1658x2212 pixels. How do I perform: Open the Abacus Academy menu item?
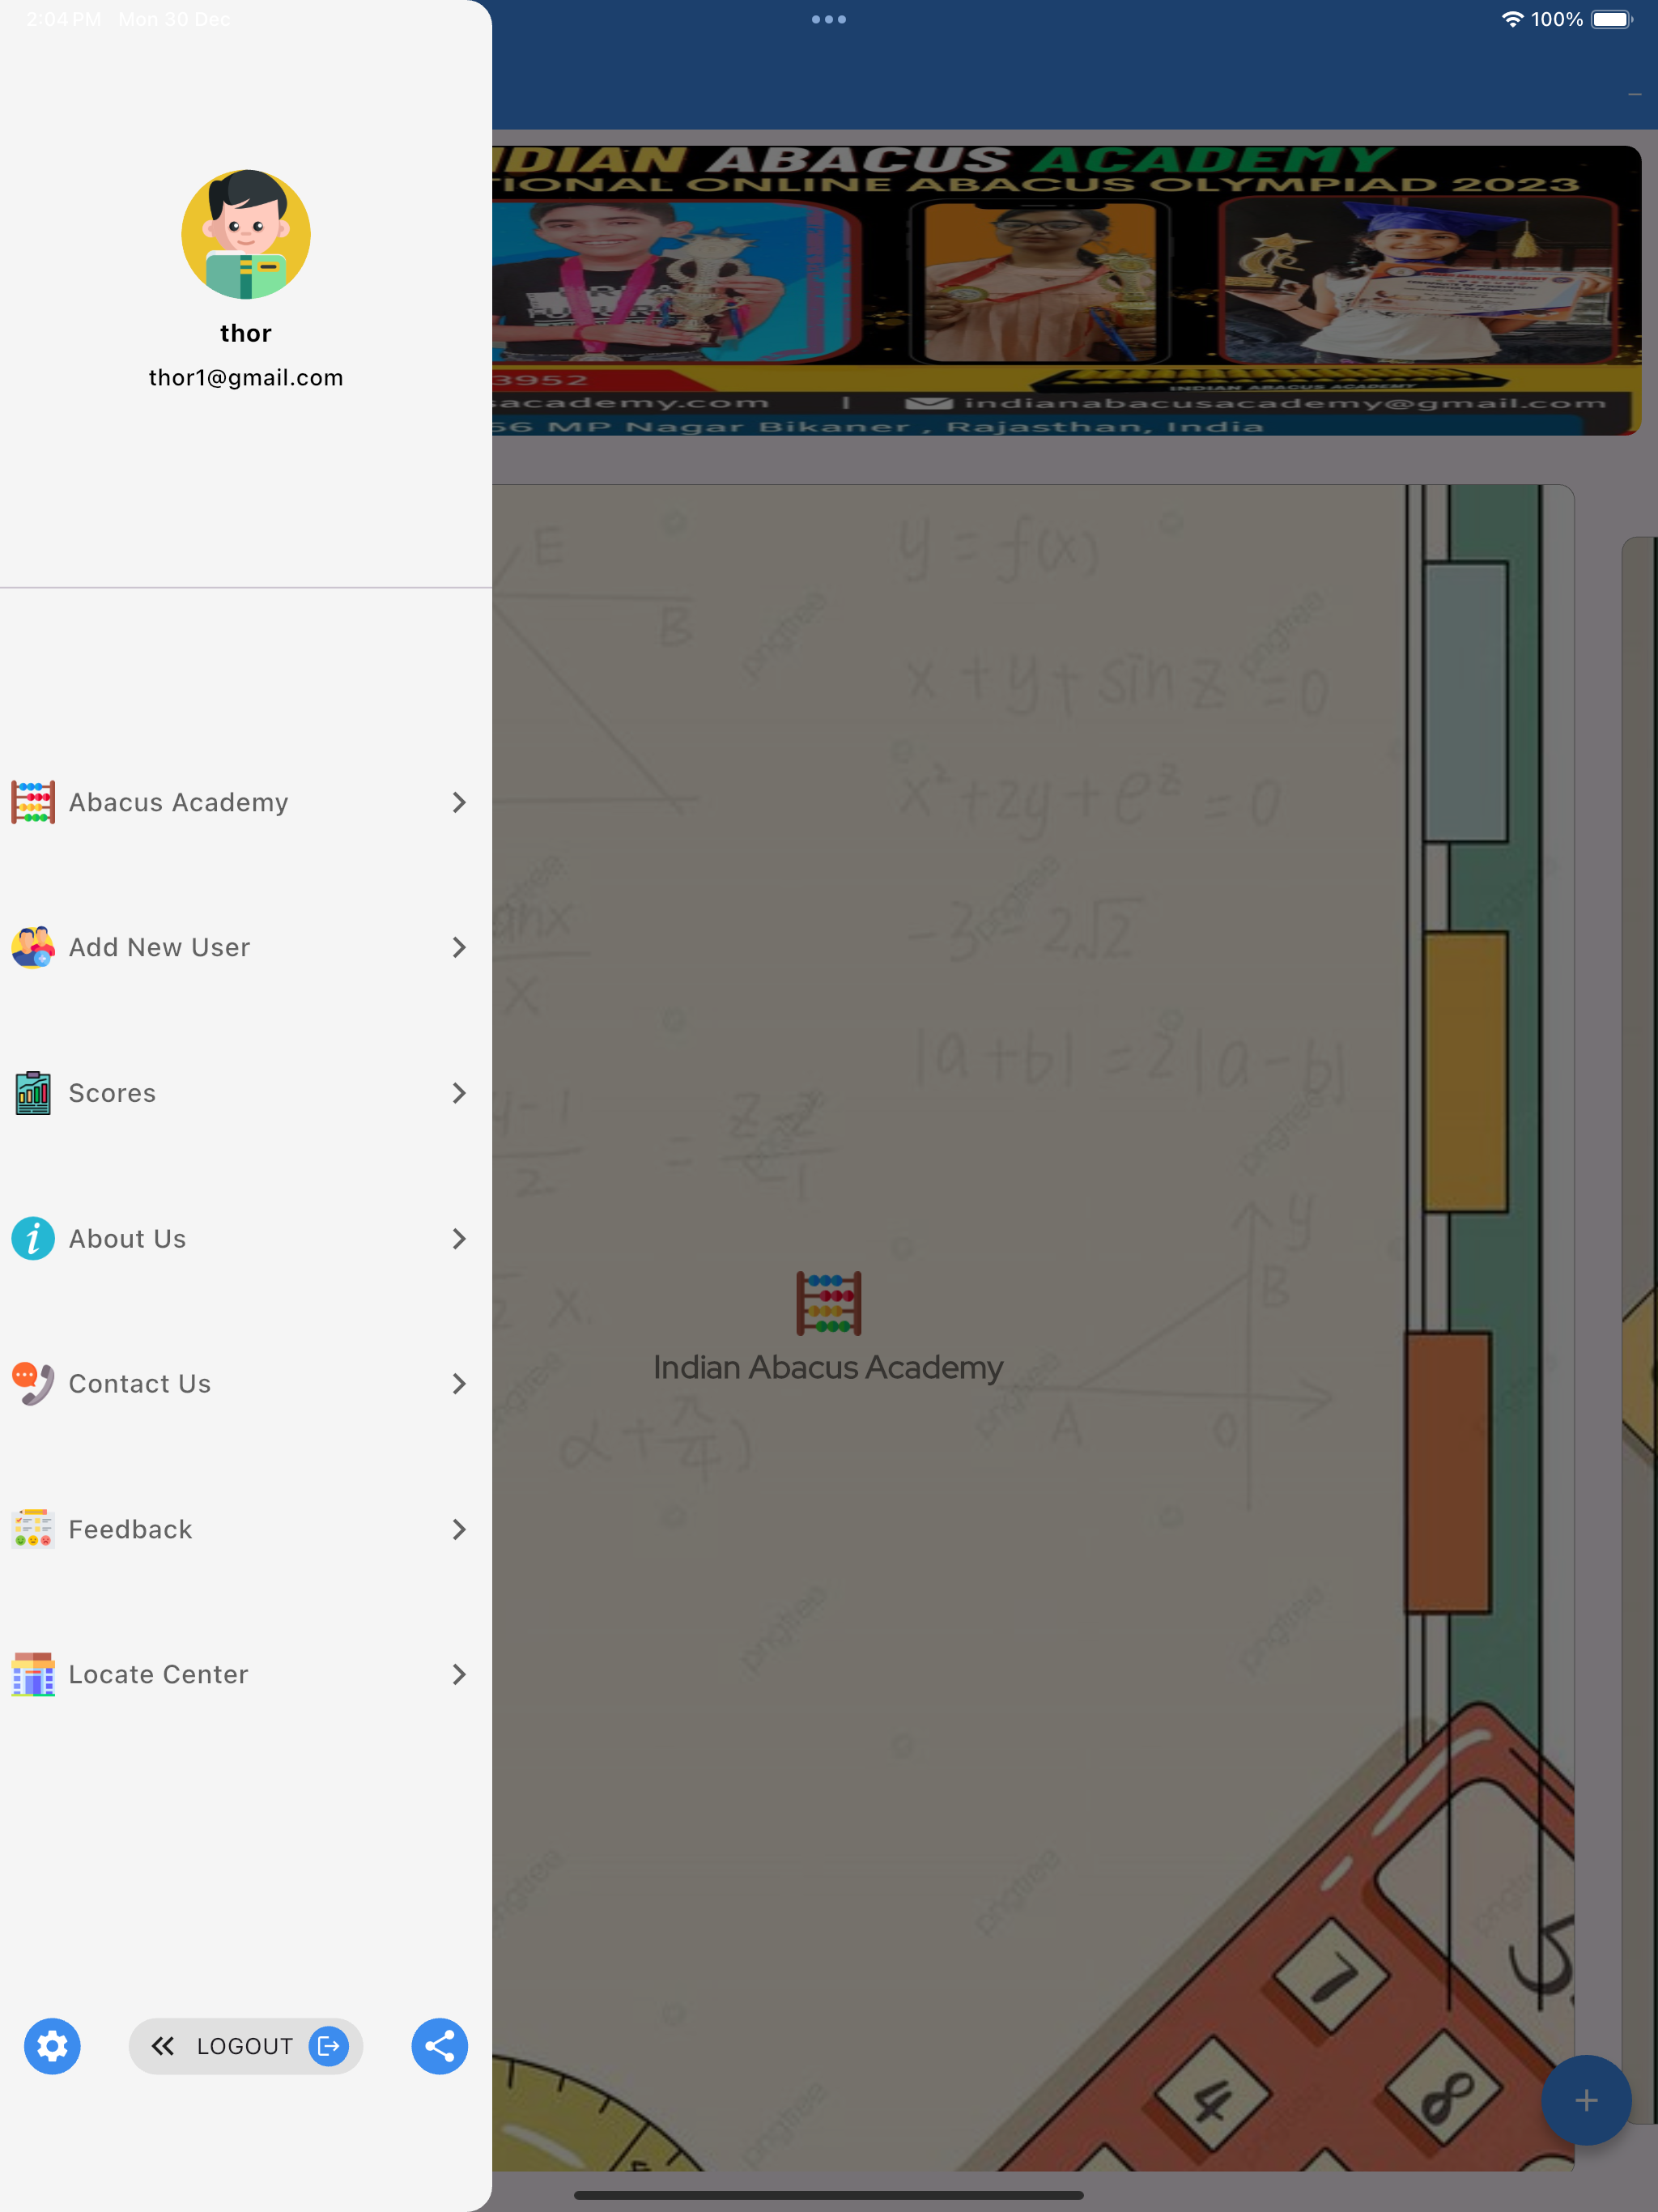pos(246,802)
